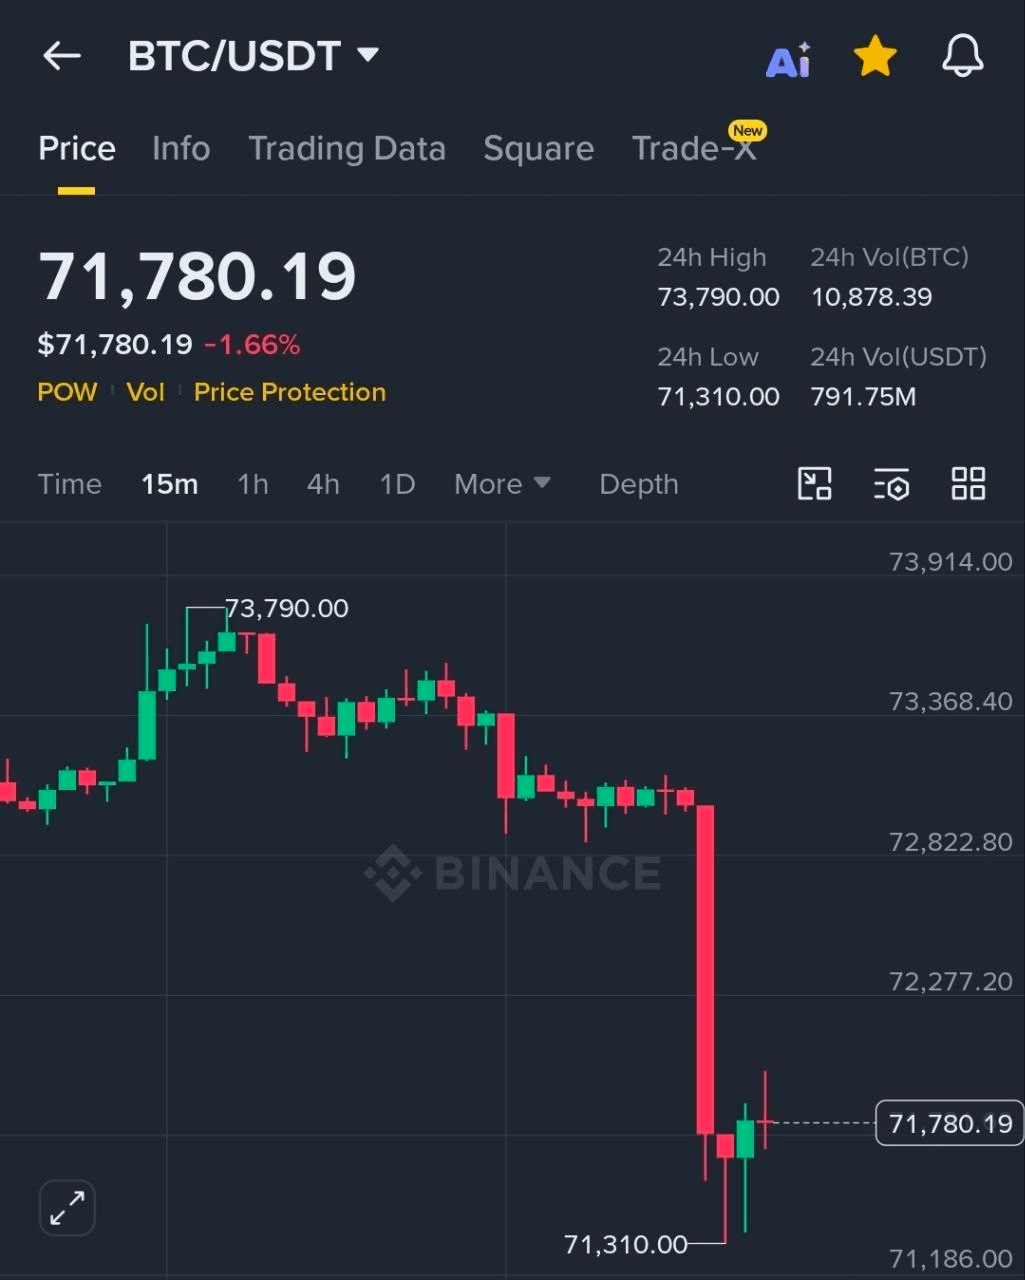Open the chart drawing tools icon
1025x1280 pixels.
(x=814, y=484)
